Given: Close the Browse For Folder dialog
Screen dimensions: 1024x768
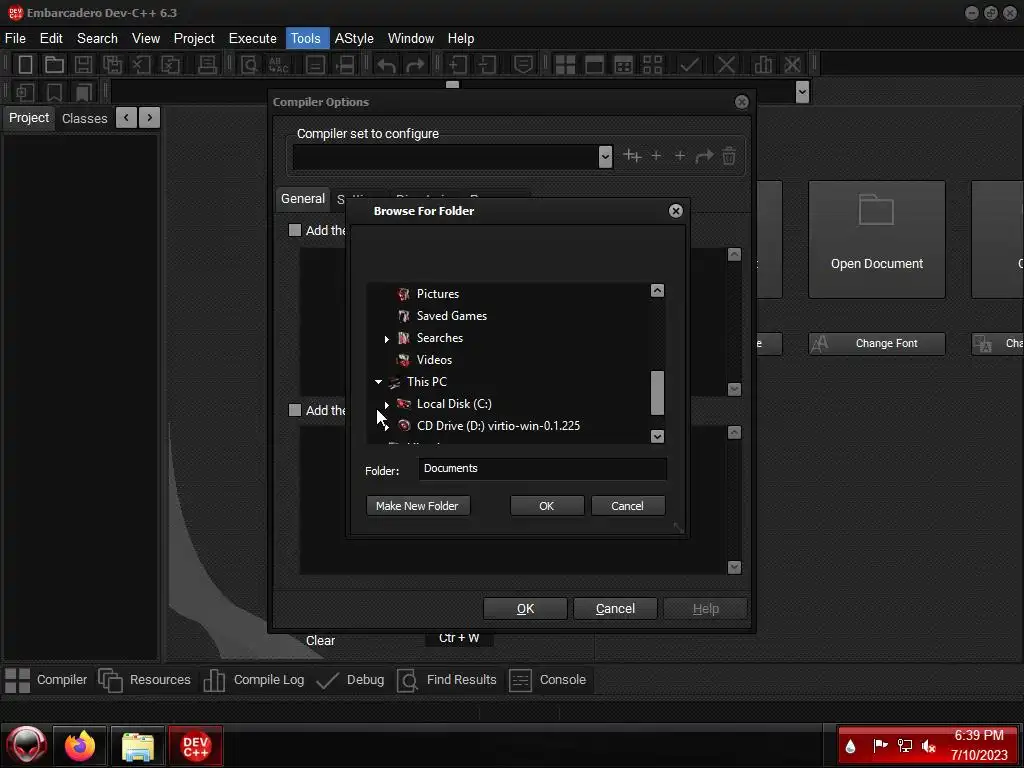Looking at the screenshot, I should point(676,211).
